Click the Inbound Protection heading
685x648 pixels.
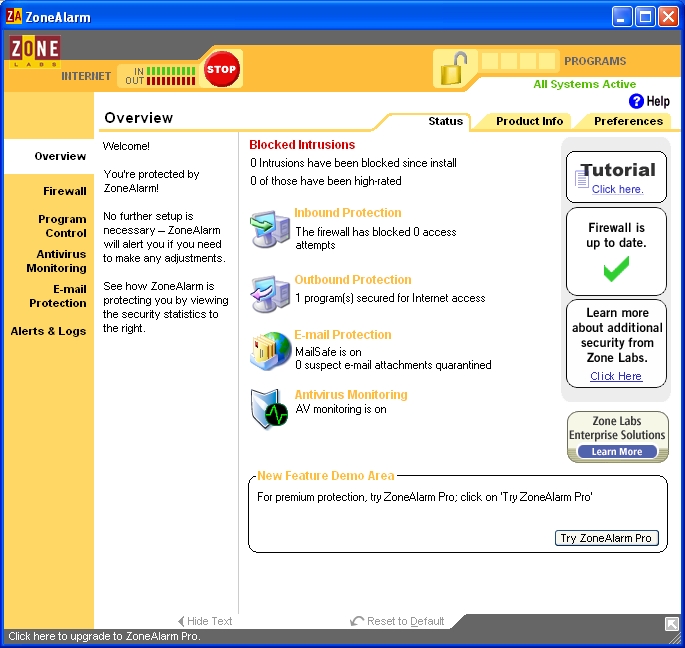click(x=348, y=213)
